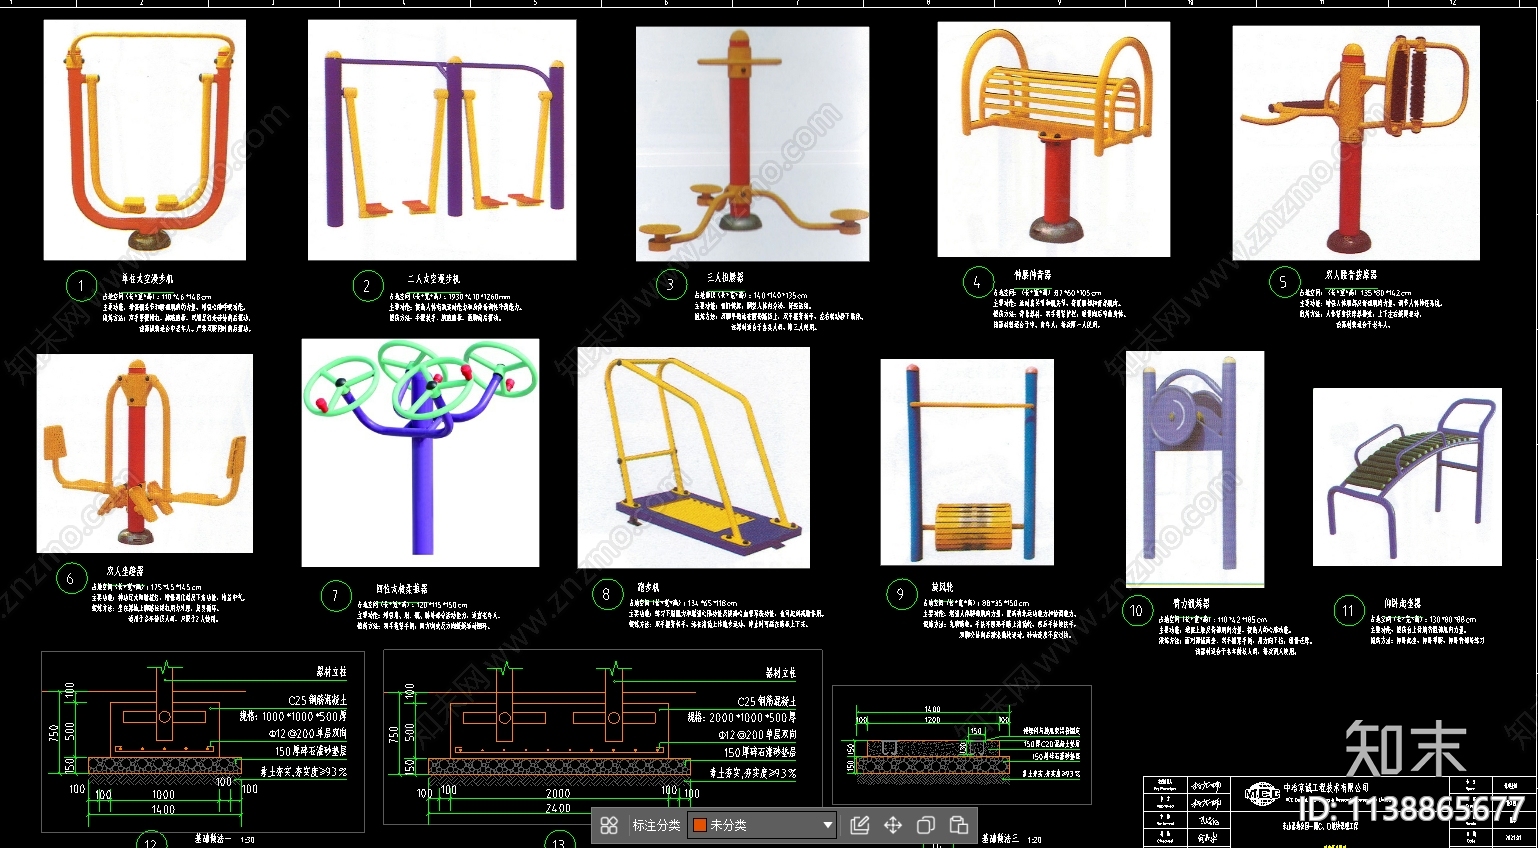Click the paste clipboard icon in toolbar
Image resolution: width=1538 pixels, height=848 pixels.
point(958,825)
